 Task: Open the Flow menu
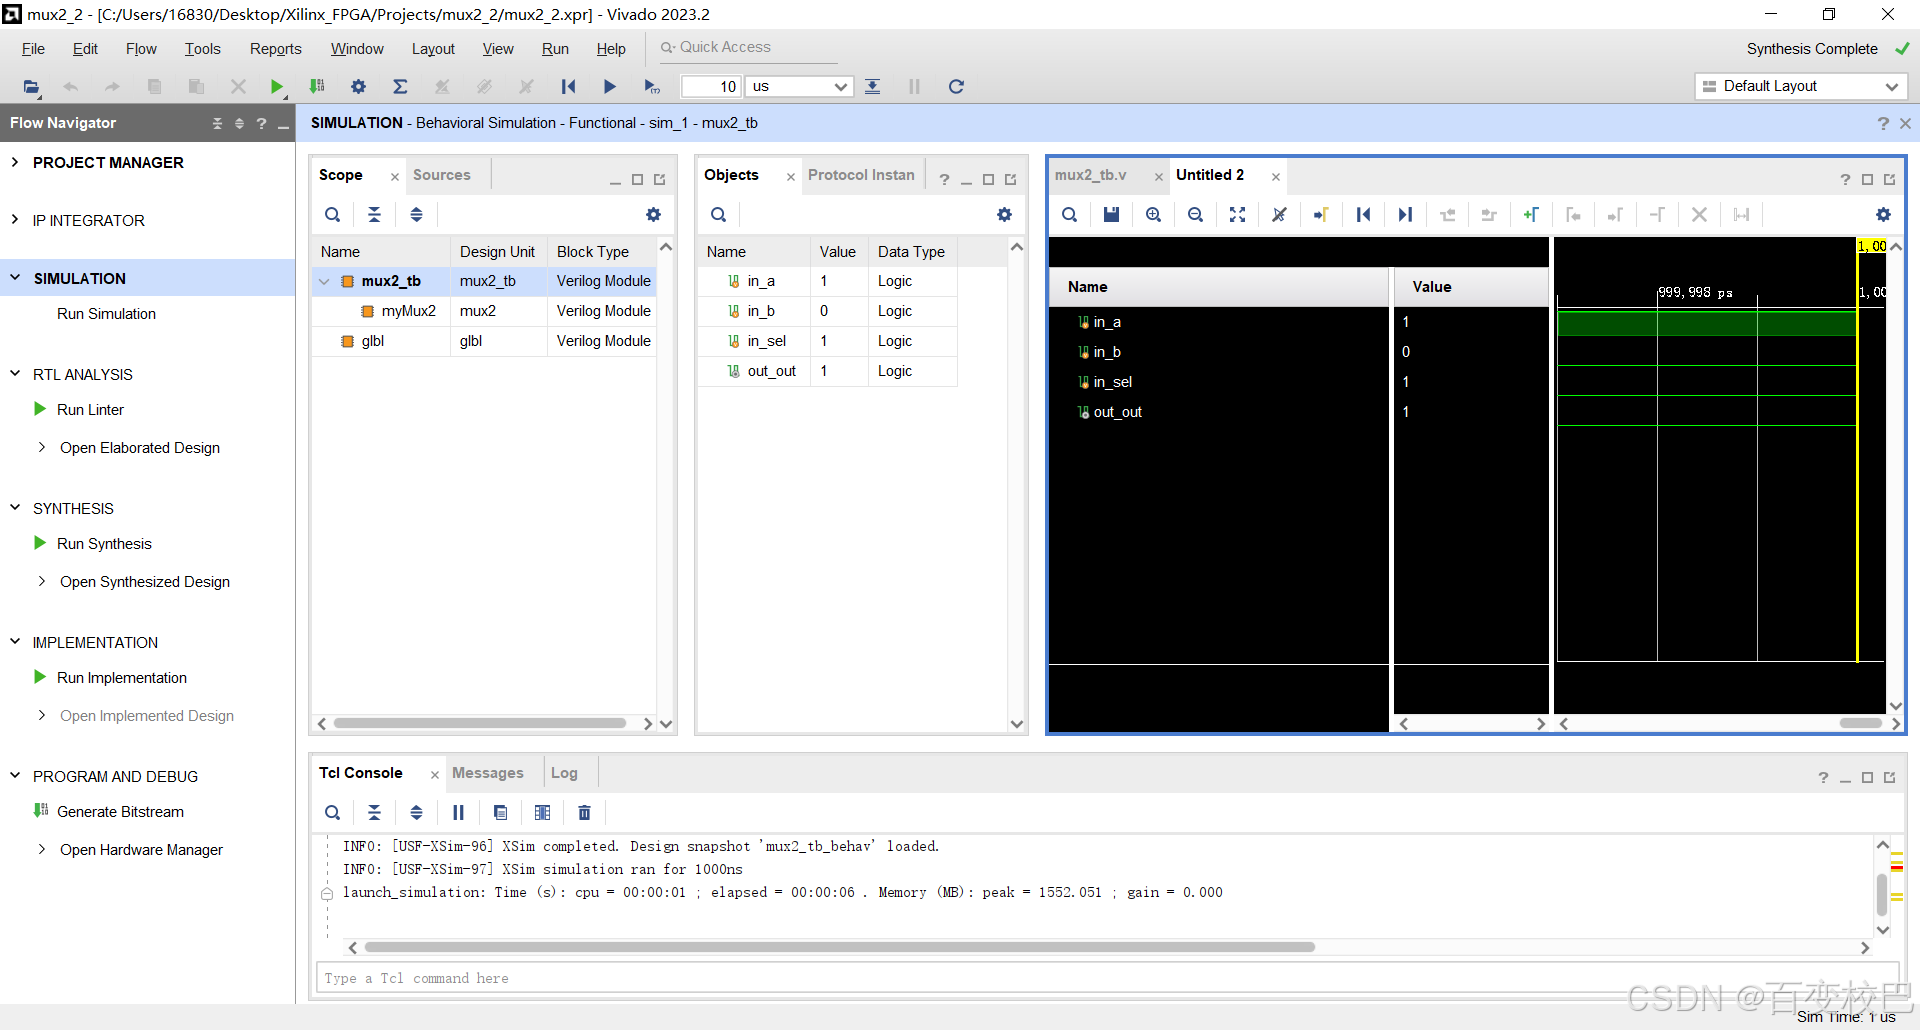tap(141, 49)
